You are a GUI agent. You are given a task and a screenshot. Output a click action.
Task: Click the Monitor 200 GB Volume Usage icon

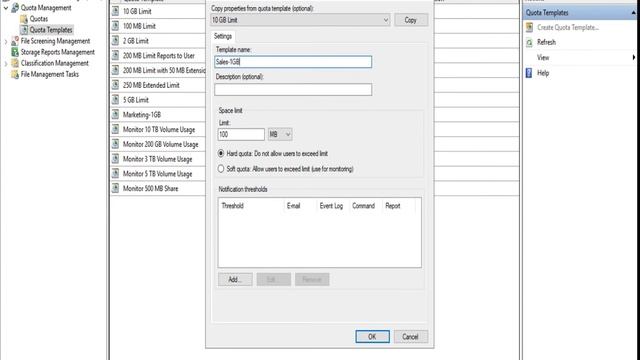click(x=116, y=144)
